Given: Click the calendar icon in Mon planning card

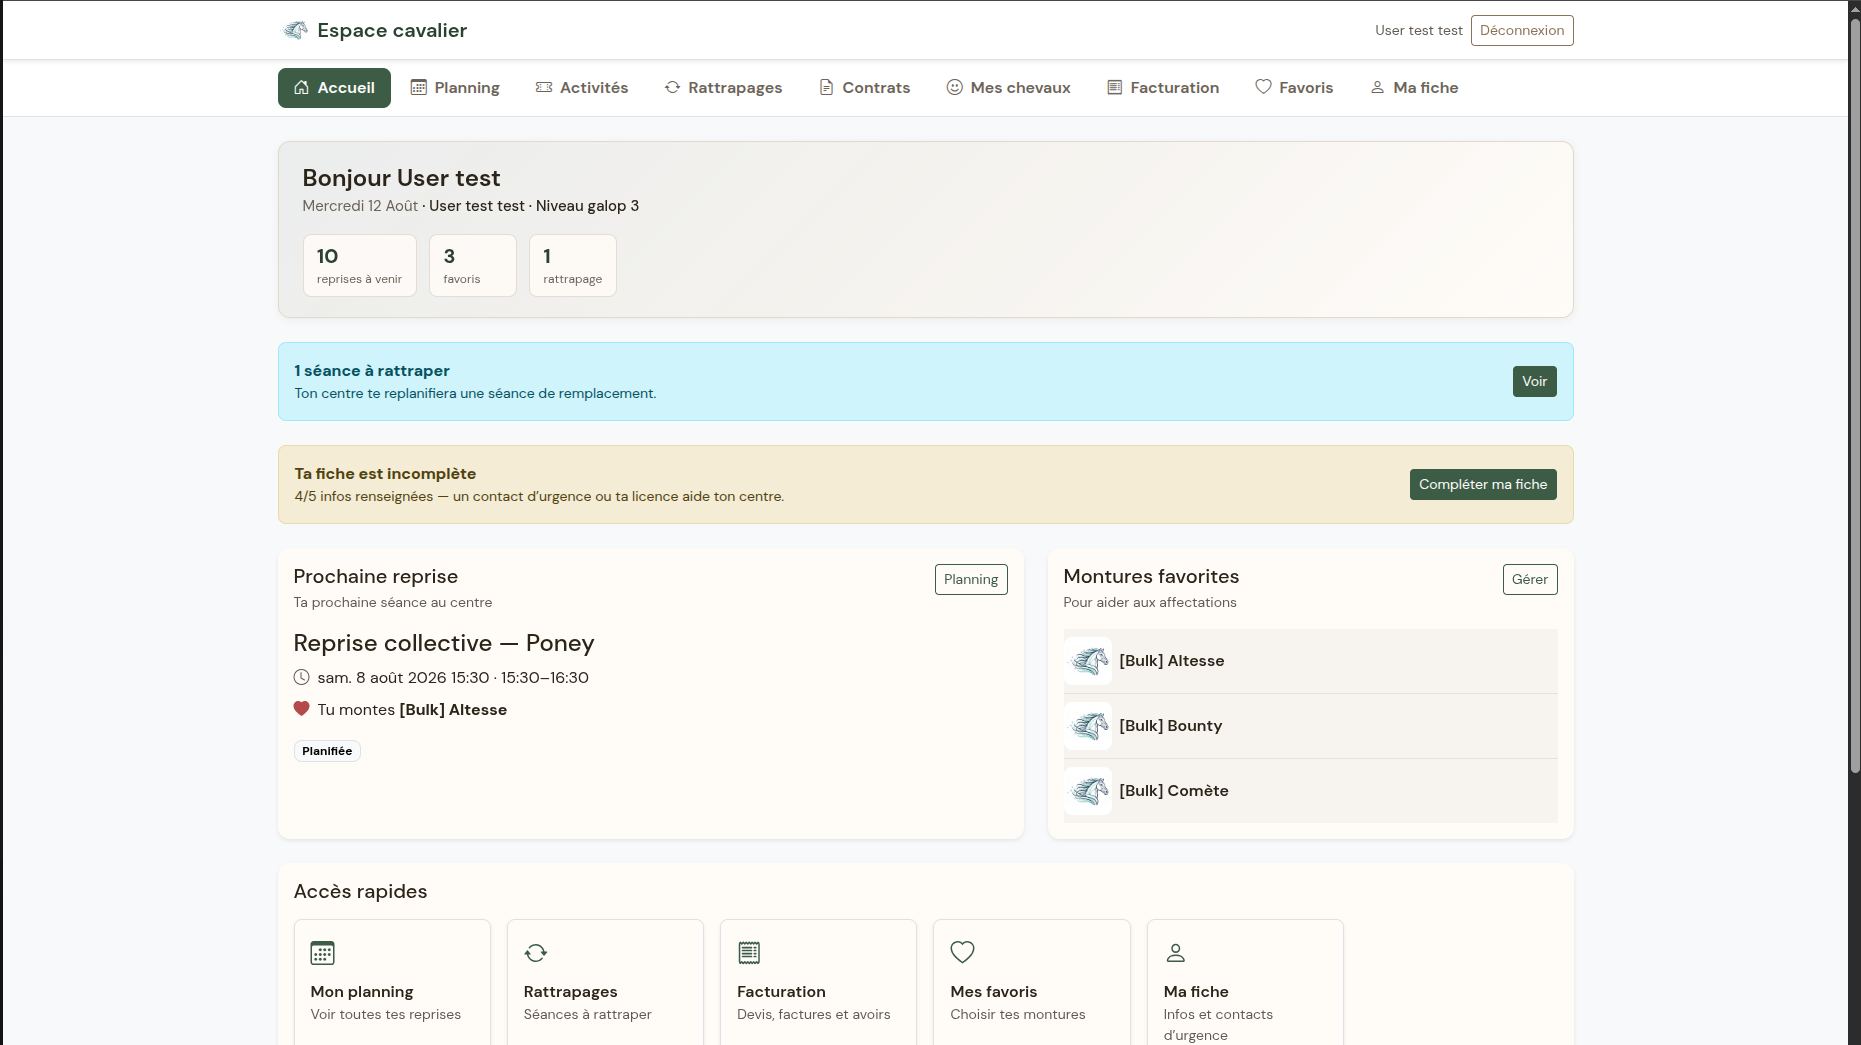Looking at the screenshot, I should (x=322, y=953).
